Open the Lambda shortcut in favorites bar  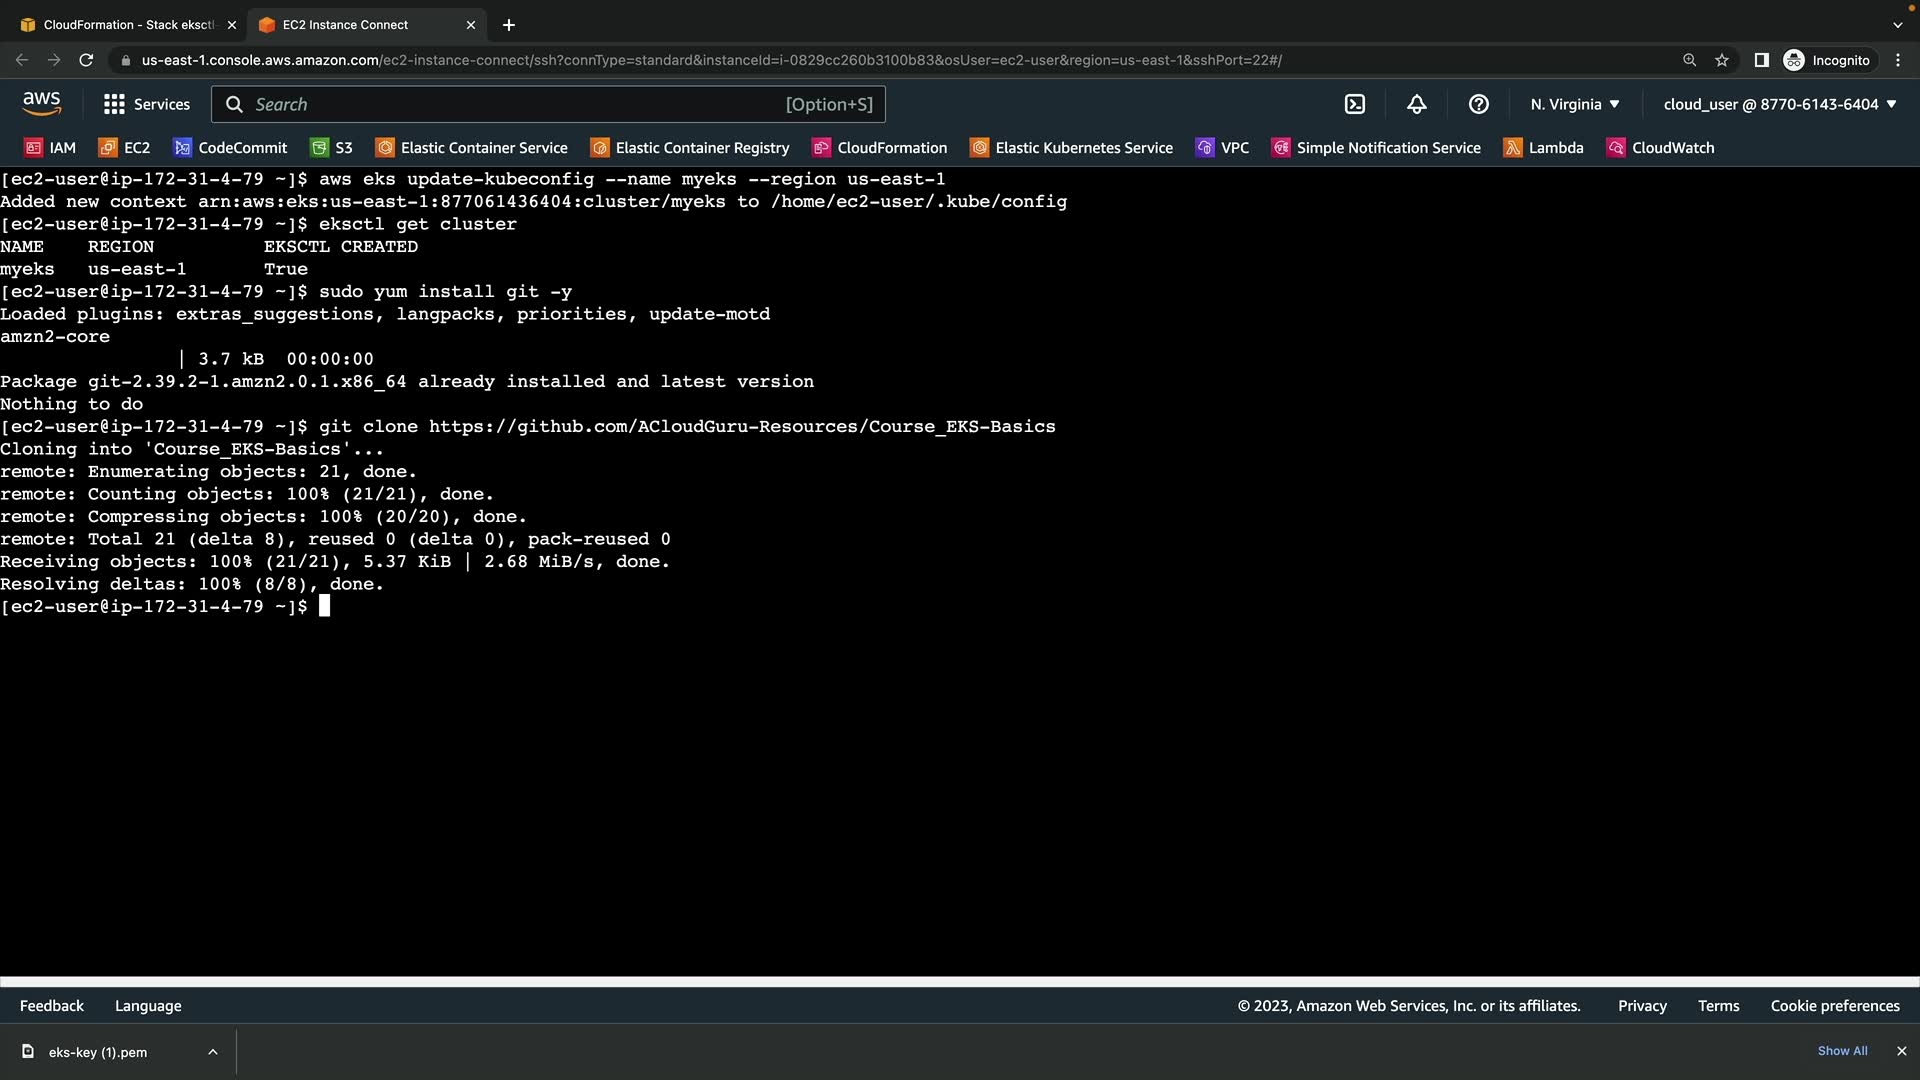click(x=1544, y=148)
